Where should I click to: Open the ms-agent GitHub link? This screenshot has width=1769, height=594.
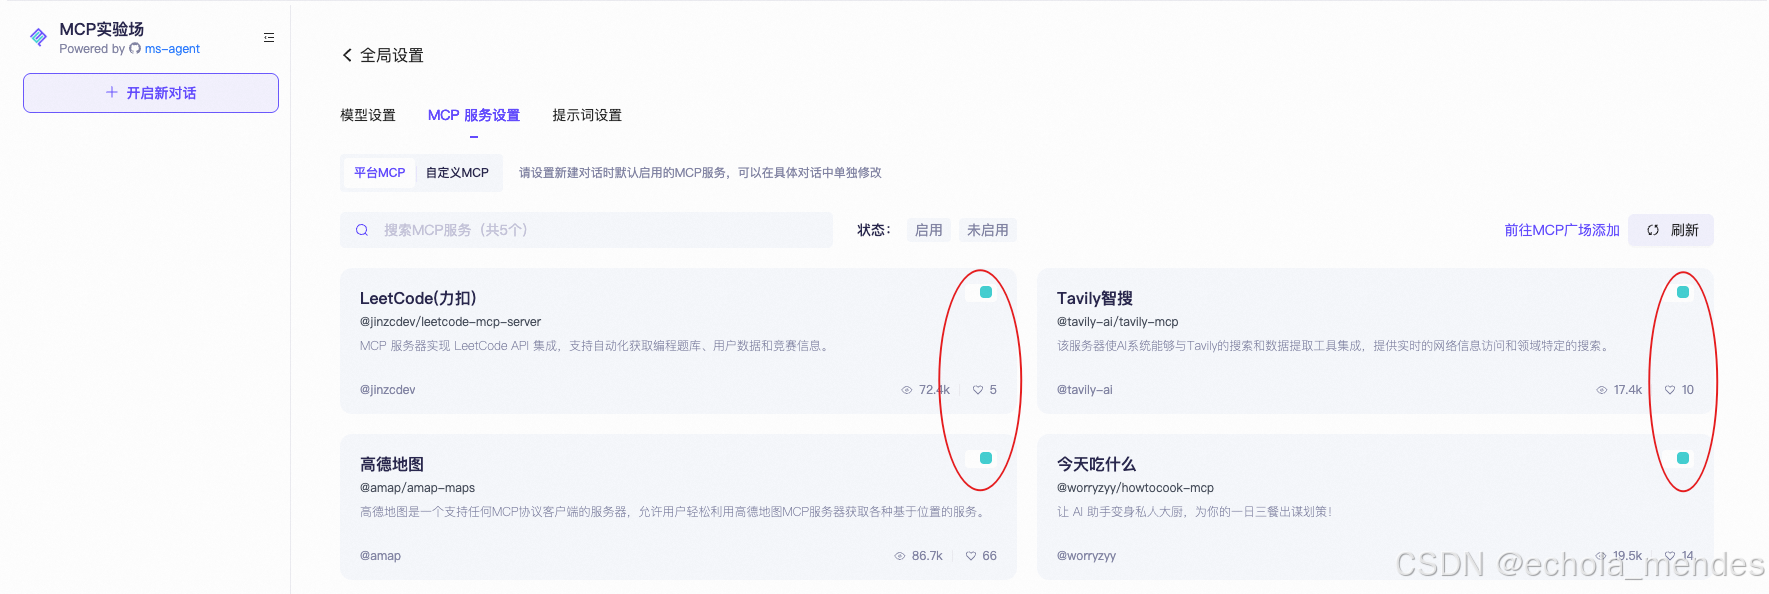click(171, 49)
